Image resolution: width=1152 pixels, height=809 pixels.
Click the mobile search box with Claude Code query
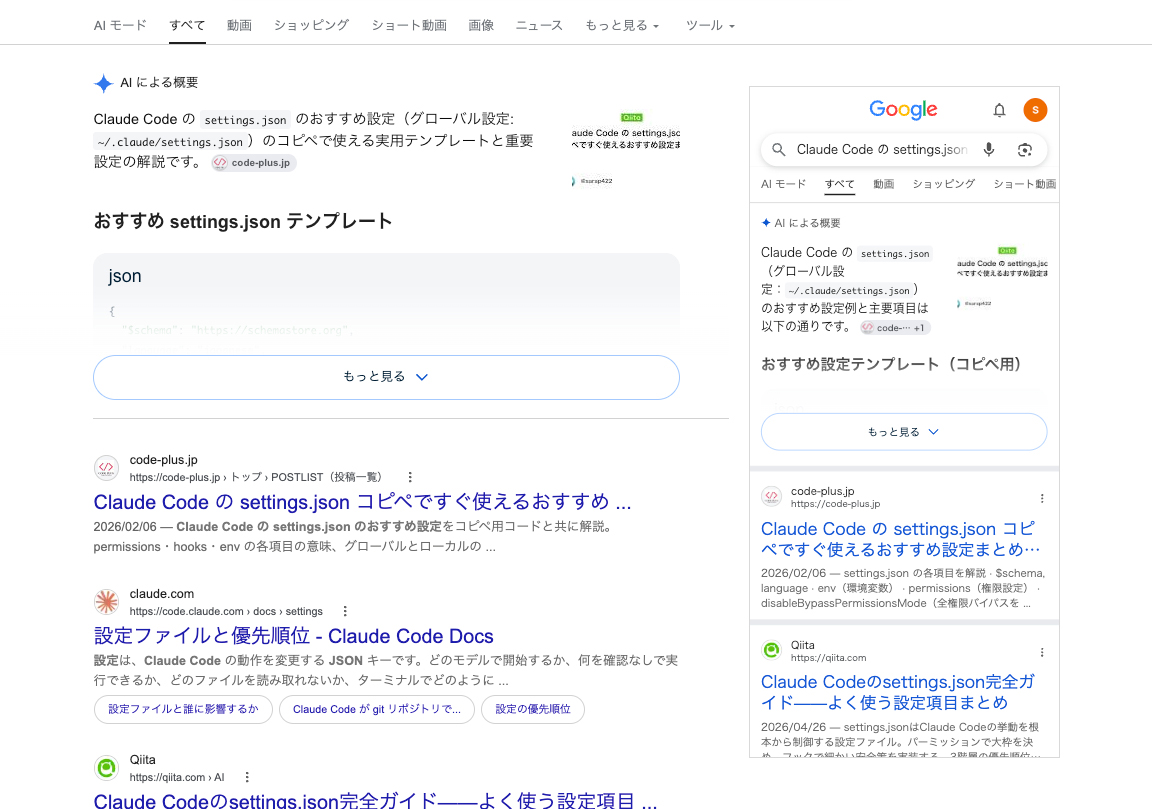[903, 149]
